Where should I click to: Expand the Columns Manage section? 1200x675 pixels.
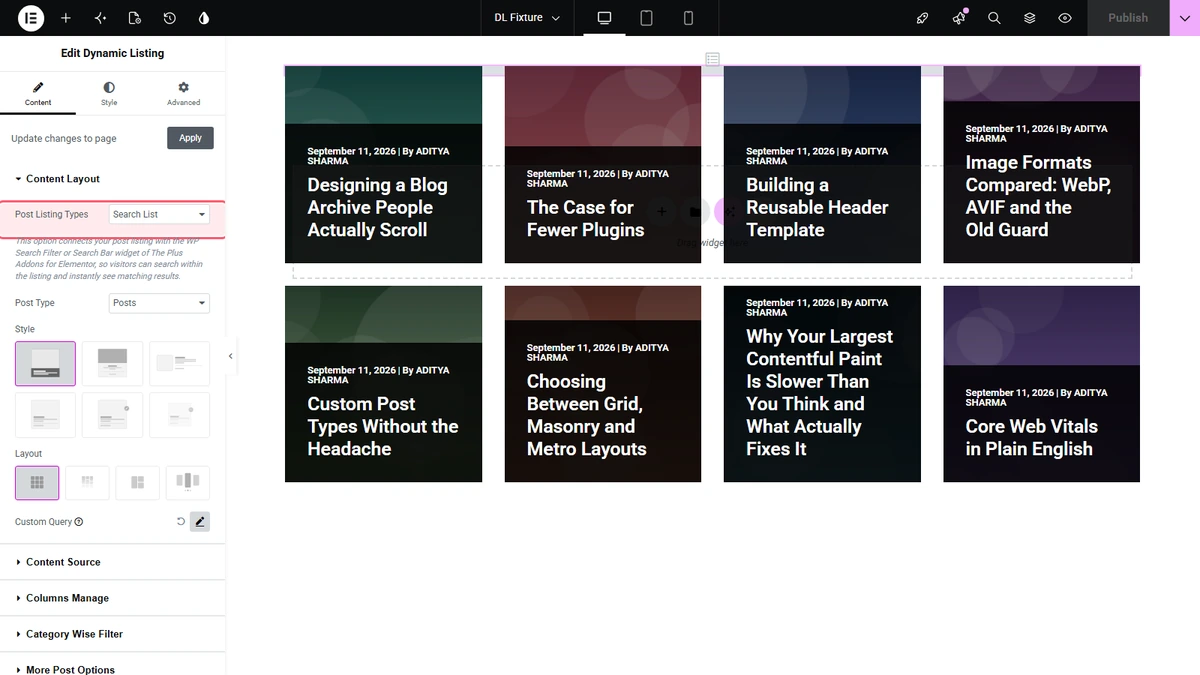113,598
